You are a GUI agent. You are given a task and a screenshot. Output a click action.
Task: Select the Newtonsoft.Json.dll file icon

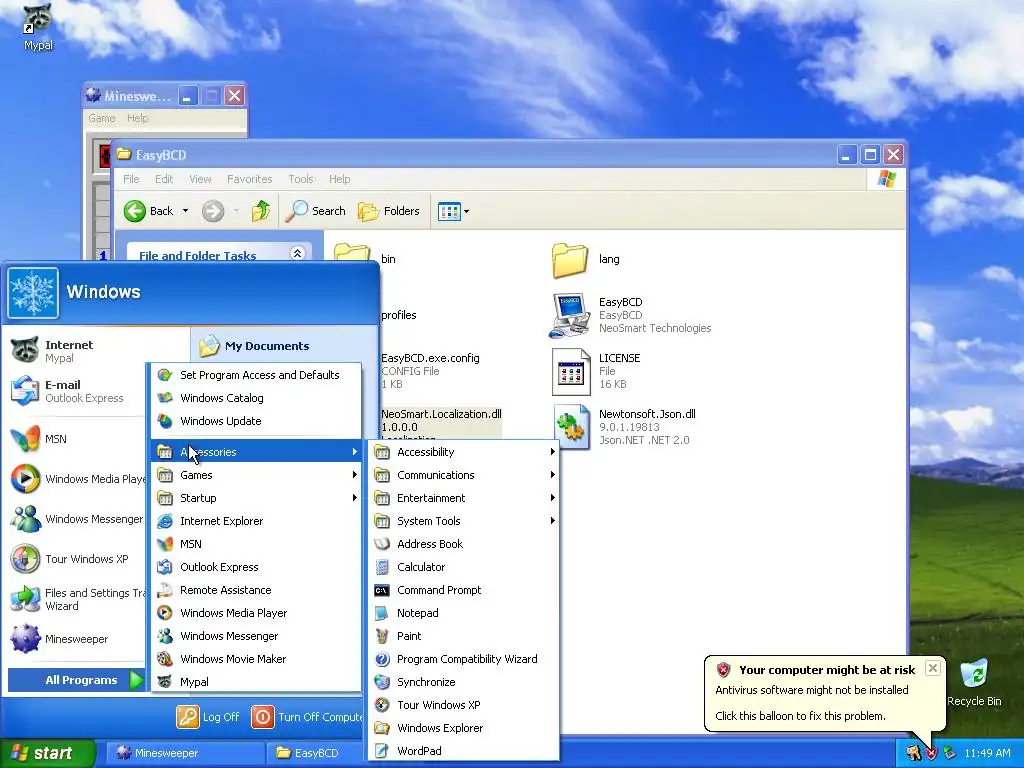point(571,427)
